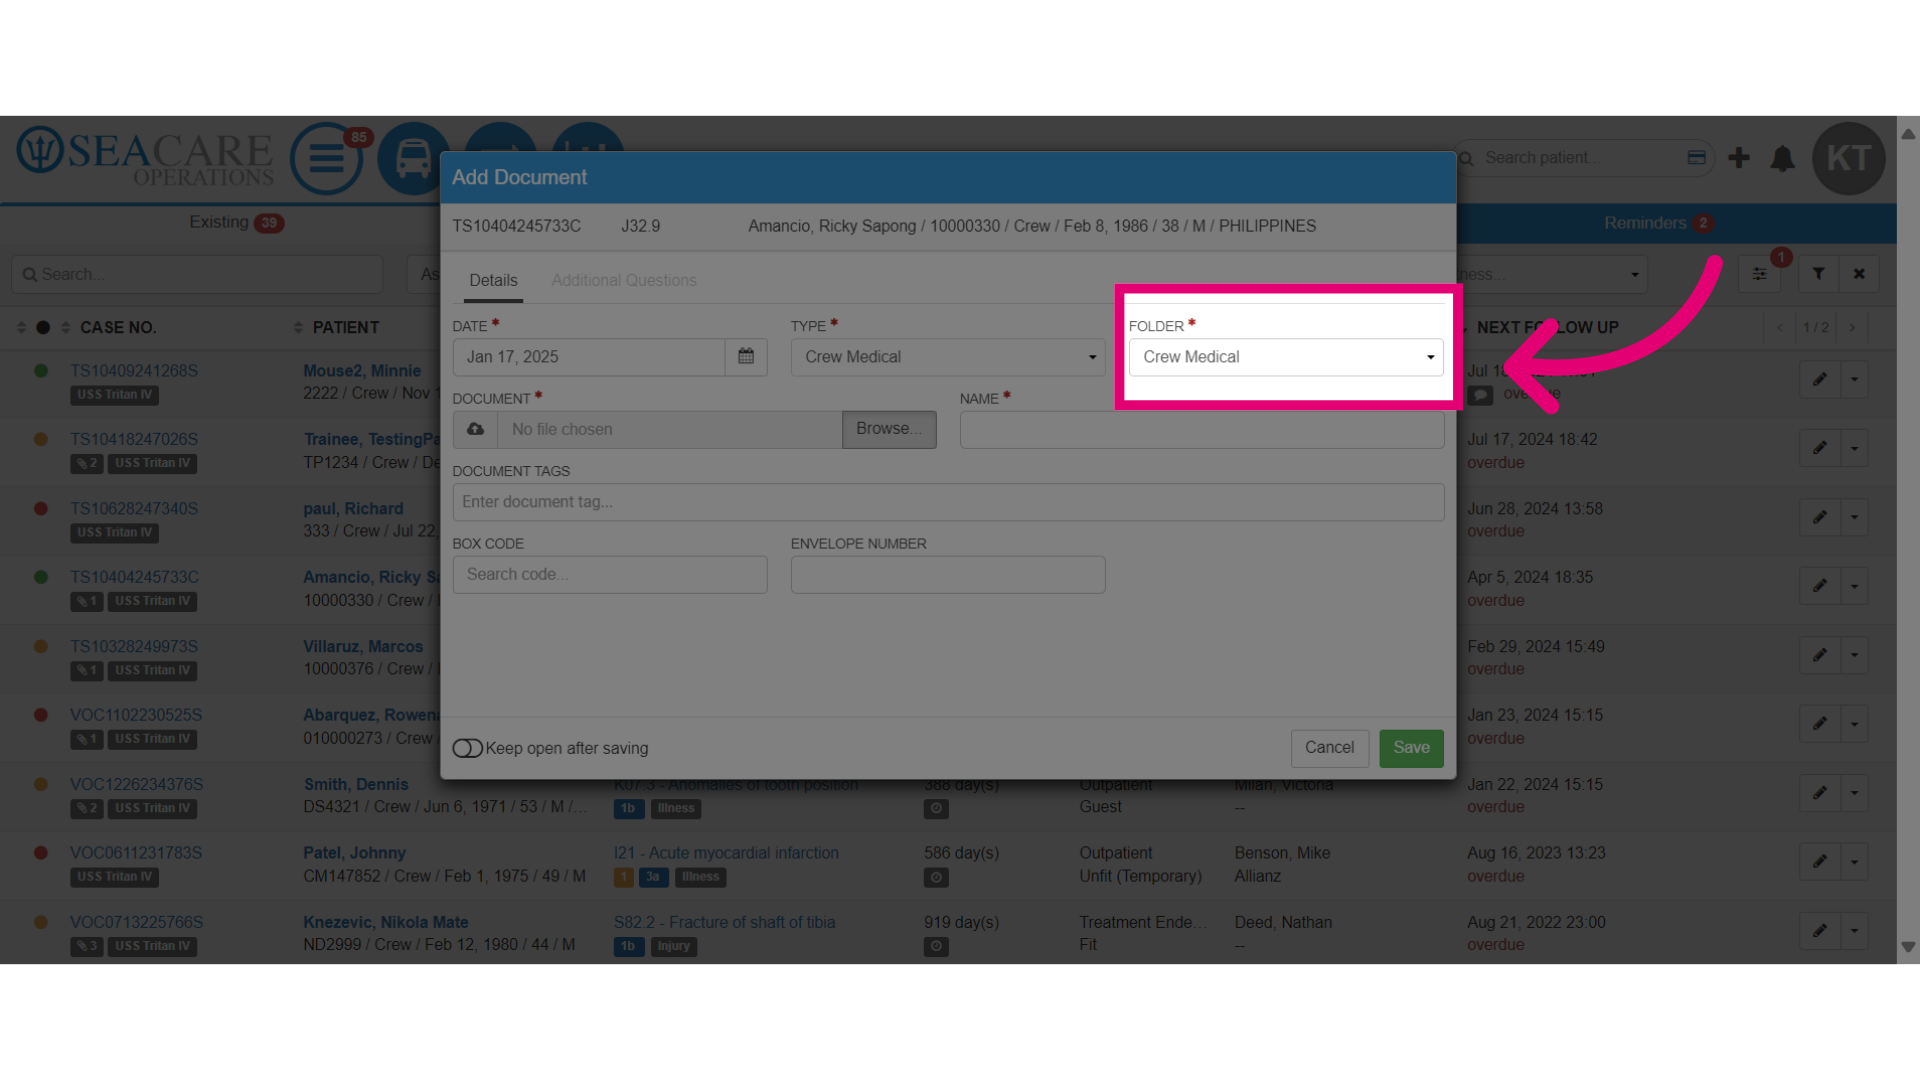1920x1080 pixels.
Task: Open column settings sliders icon
Action: point(1760,274)
